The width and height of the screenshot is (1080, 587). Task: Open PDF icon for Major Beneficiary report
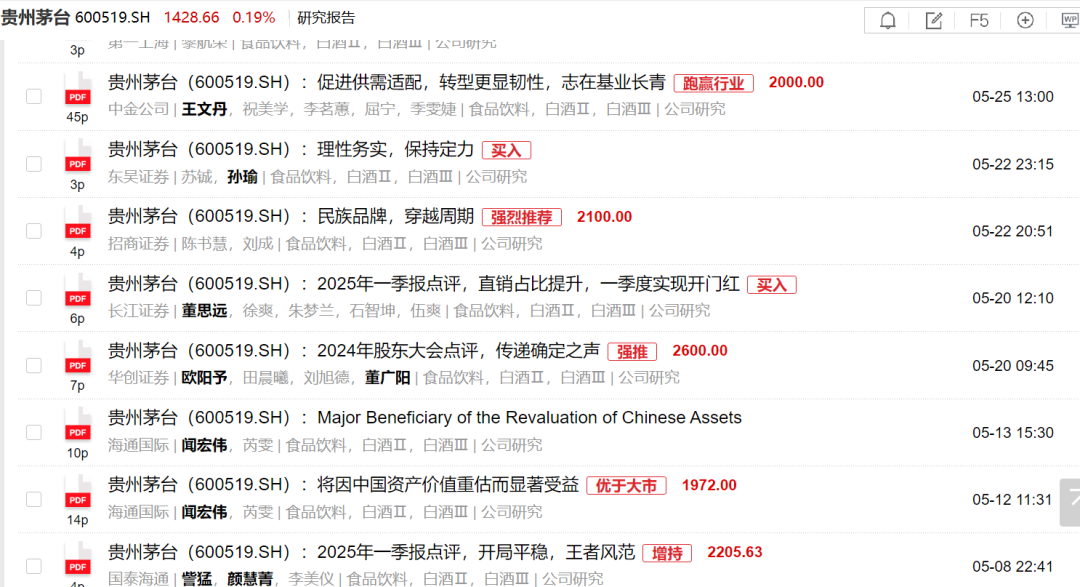78,425
